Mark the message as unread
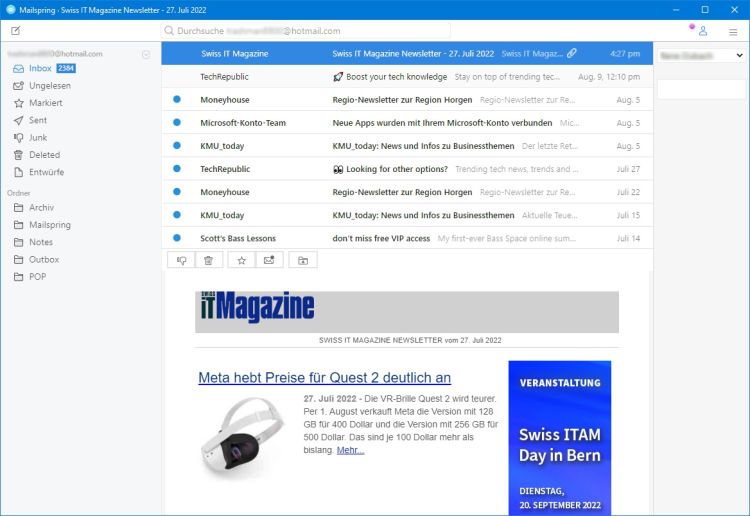This screenshot has width=750, height=516. coord(269,260)
